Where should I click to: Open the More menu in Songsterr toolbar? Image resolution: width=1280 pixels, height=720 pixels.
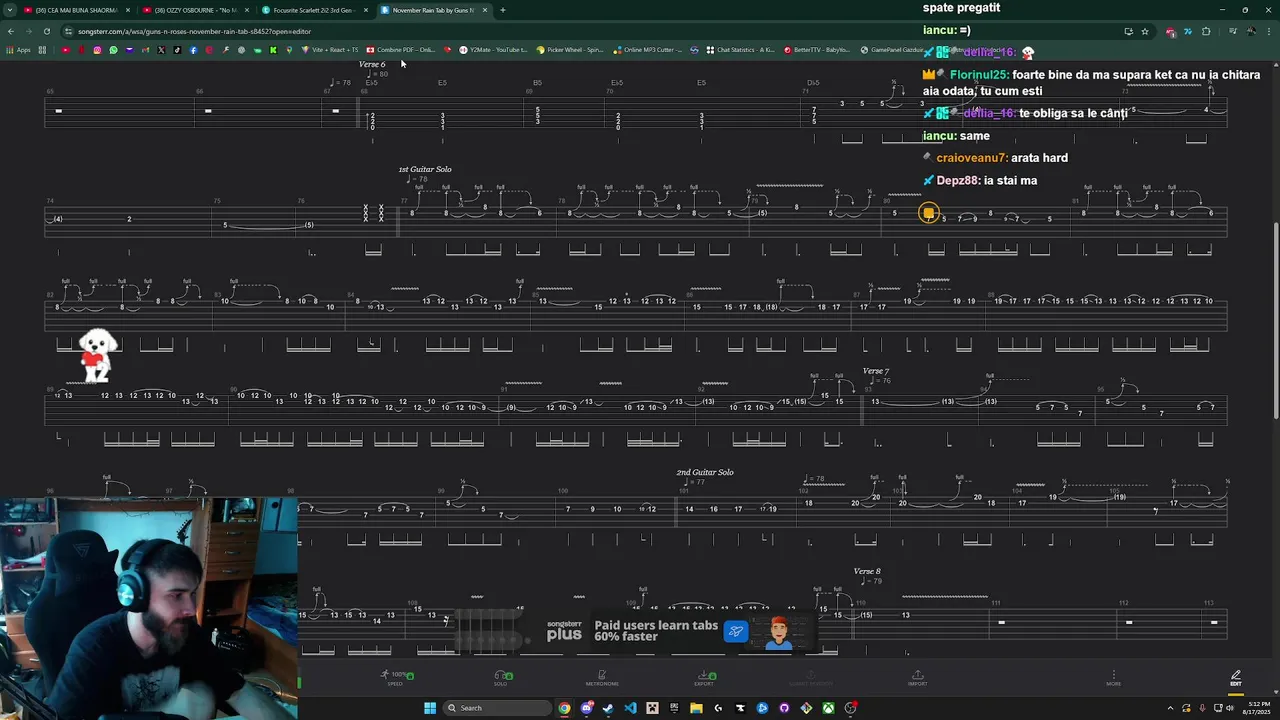pyautogui.click(x=1113, y=678)
